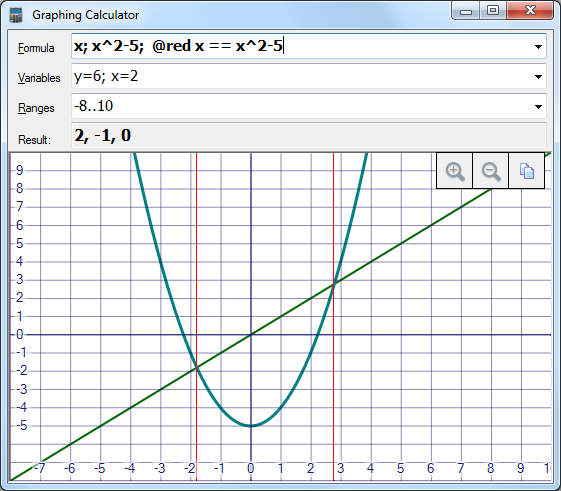Maximize the Graphing Calculator window
Viewport: 561px width, 491px height.
coord(493,10)
